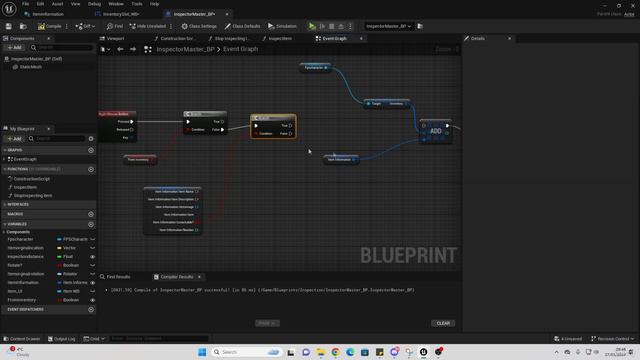Expand the INTERFACES section
The height and width of the screenshot is (360, 640).
[x=4, y=204]
